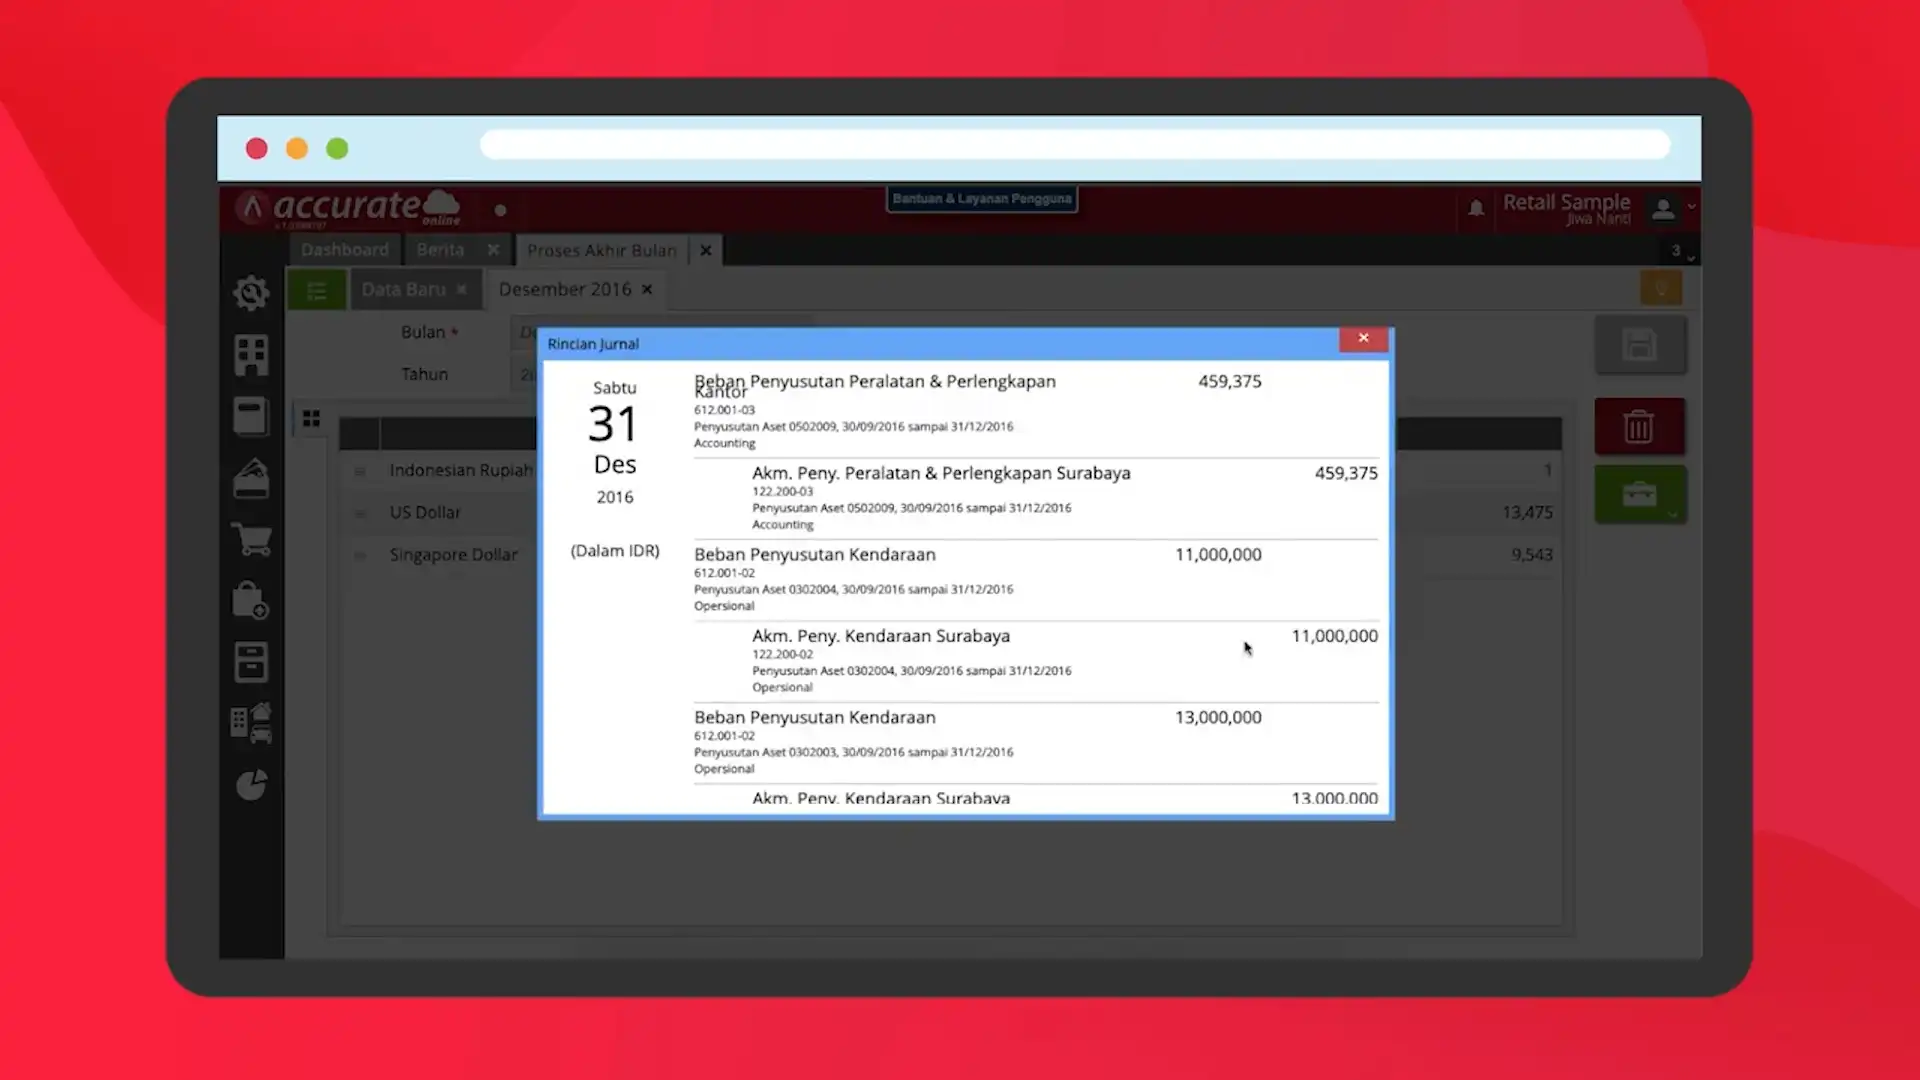Open the cash and bank wallet icon
Screen dimensions: 1920x1080
coord(251,479)
